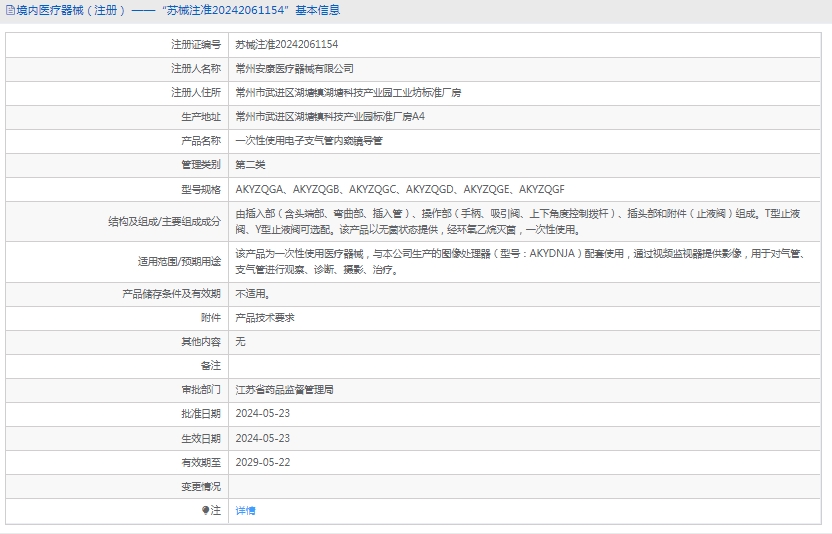Select the 变更情况 row label
832x534 pixels.
point(200,486)
